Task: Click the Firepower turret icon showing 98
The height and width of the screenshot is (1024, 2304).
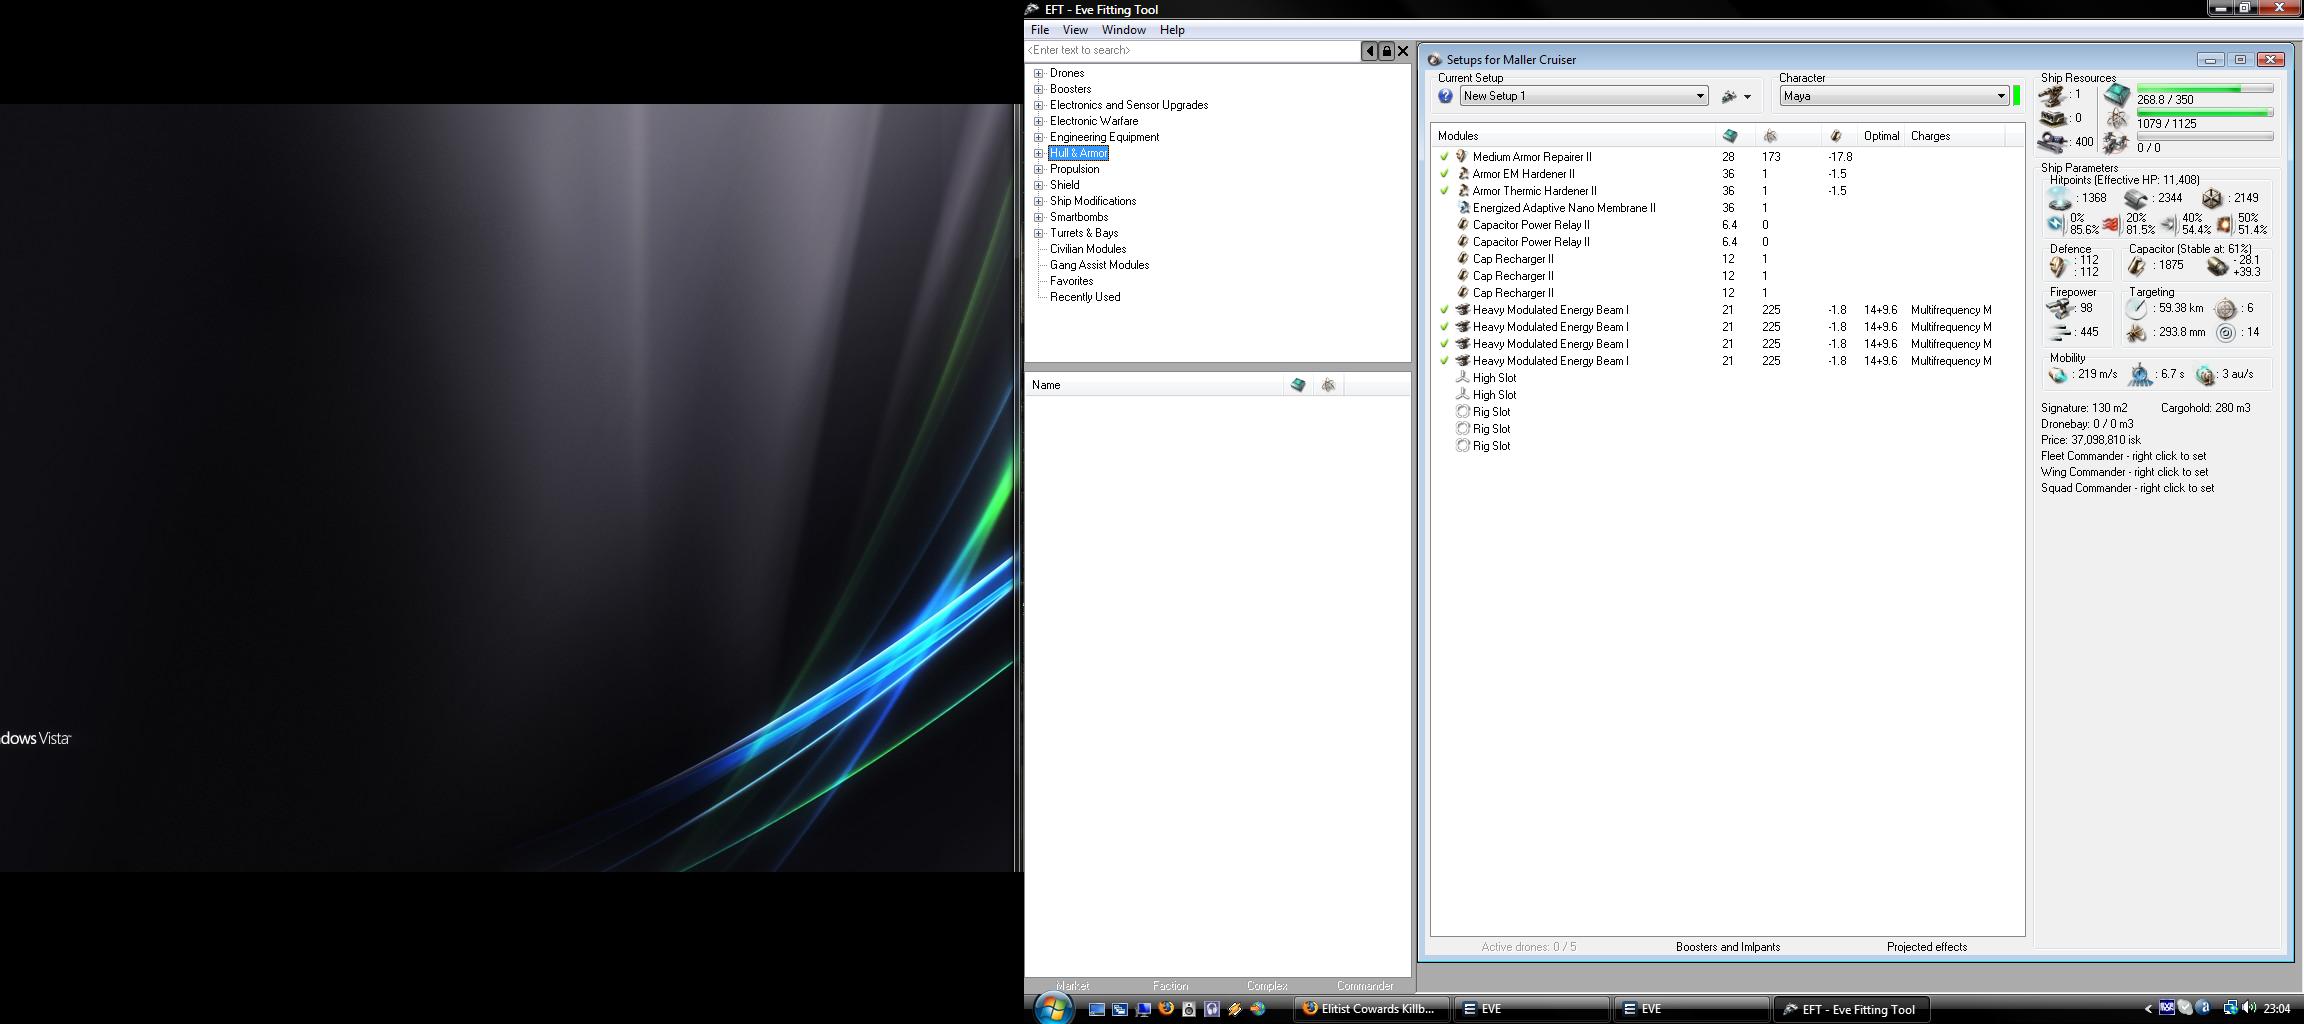Action: tap(2058, 308)
